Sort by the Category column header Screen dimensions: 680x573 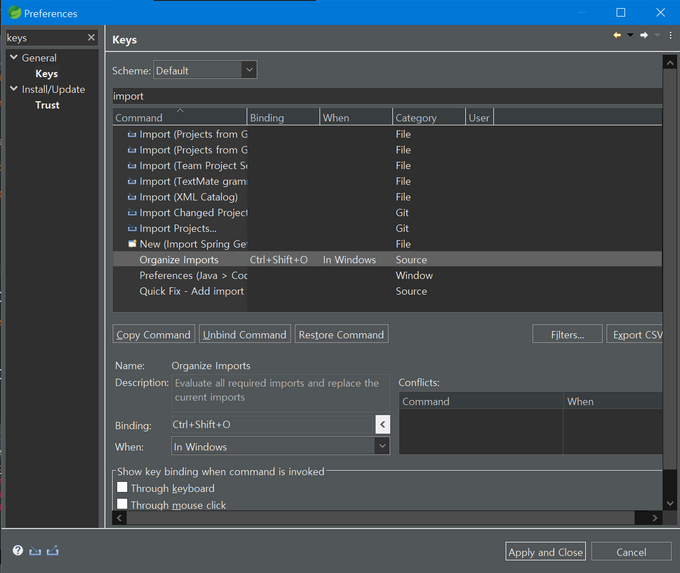point(428,117)
